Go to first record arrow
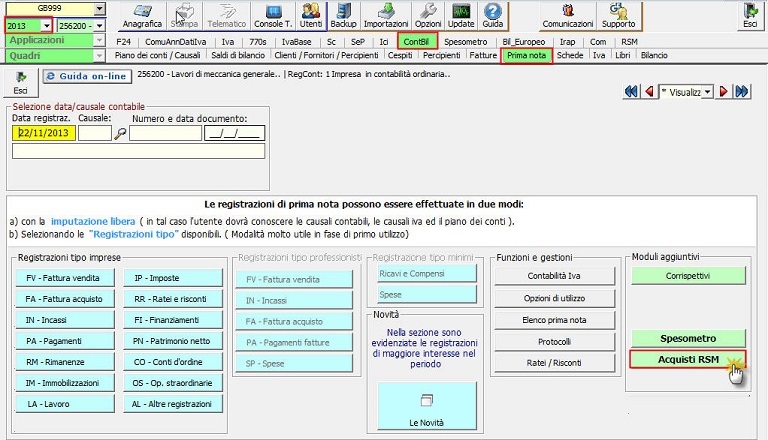 point(631,92)
